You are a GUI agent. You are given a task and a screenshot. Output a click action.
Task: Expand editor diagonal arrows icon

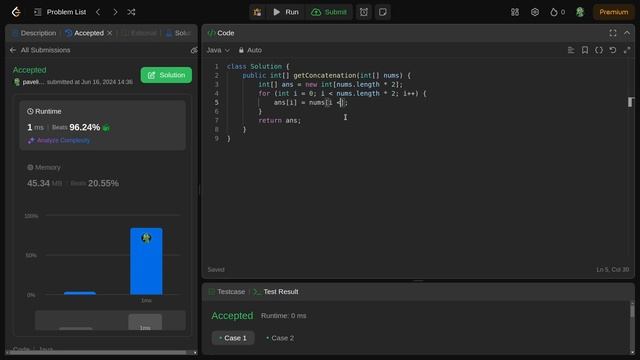click(x=627, y=50)
